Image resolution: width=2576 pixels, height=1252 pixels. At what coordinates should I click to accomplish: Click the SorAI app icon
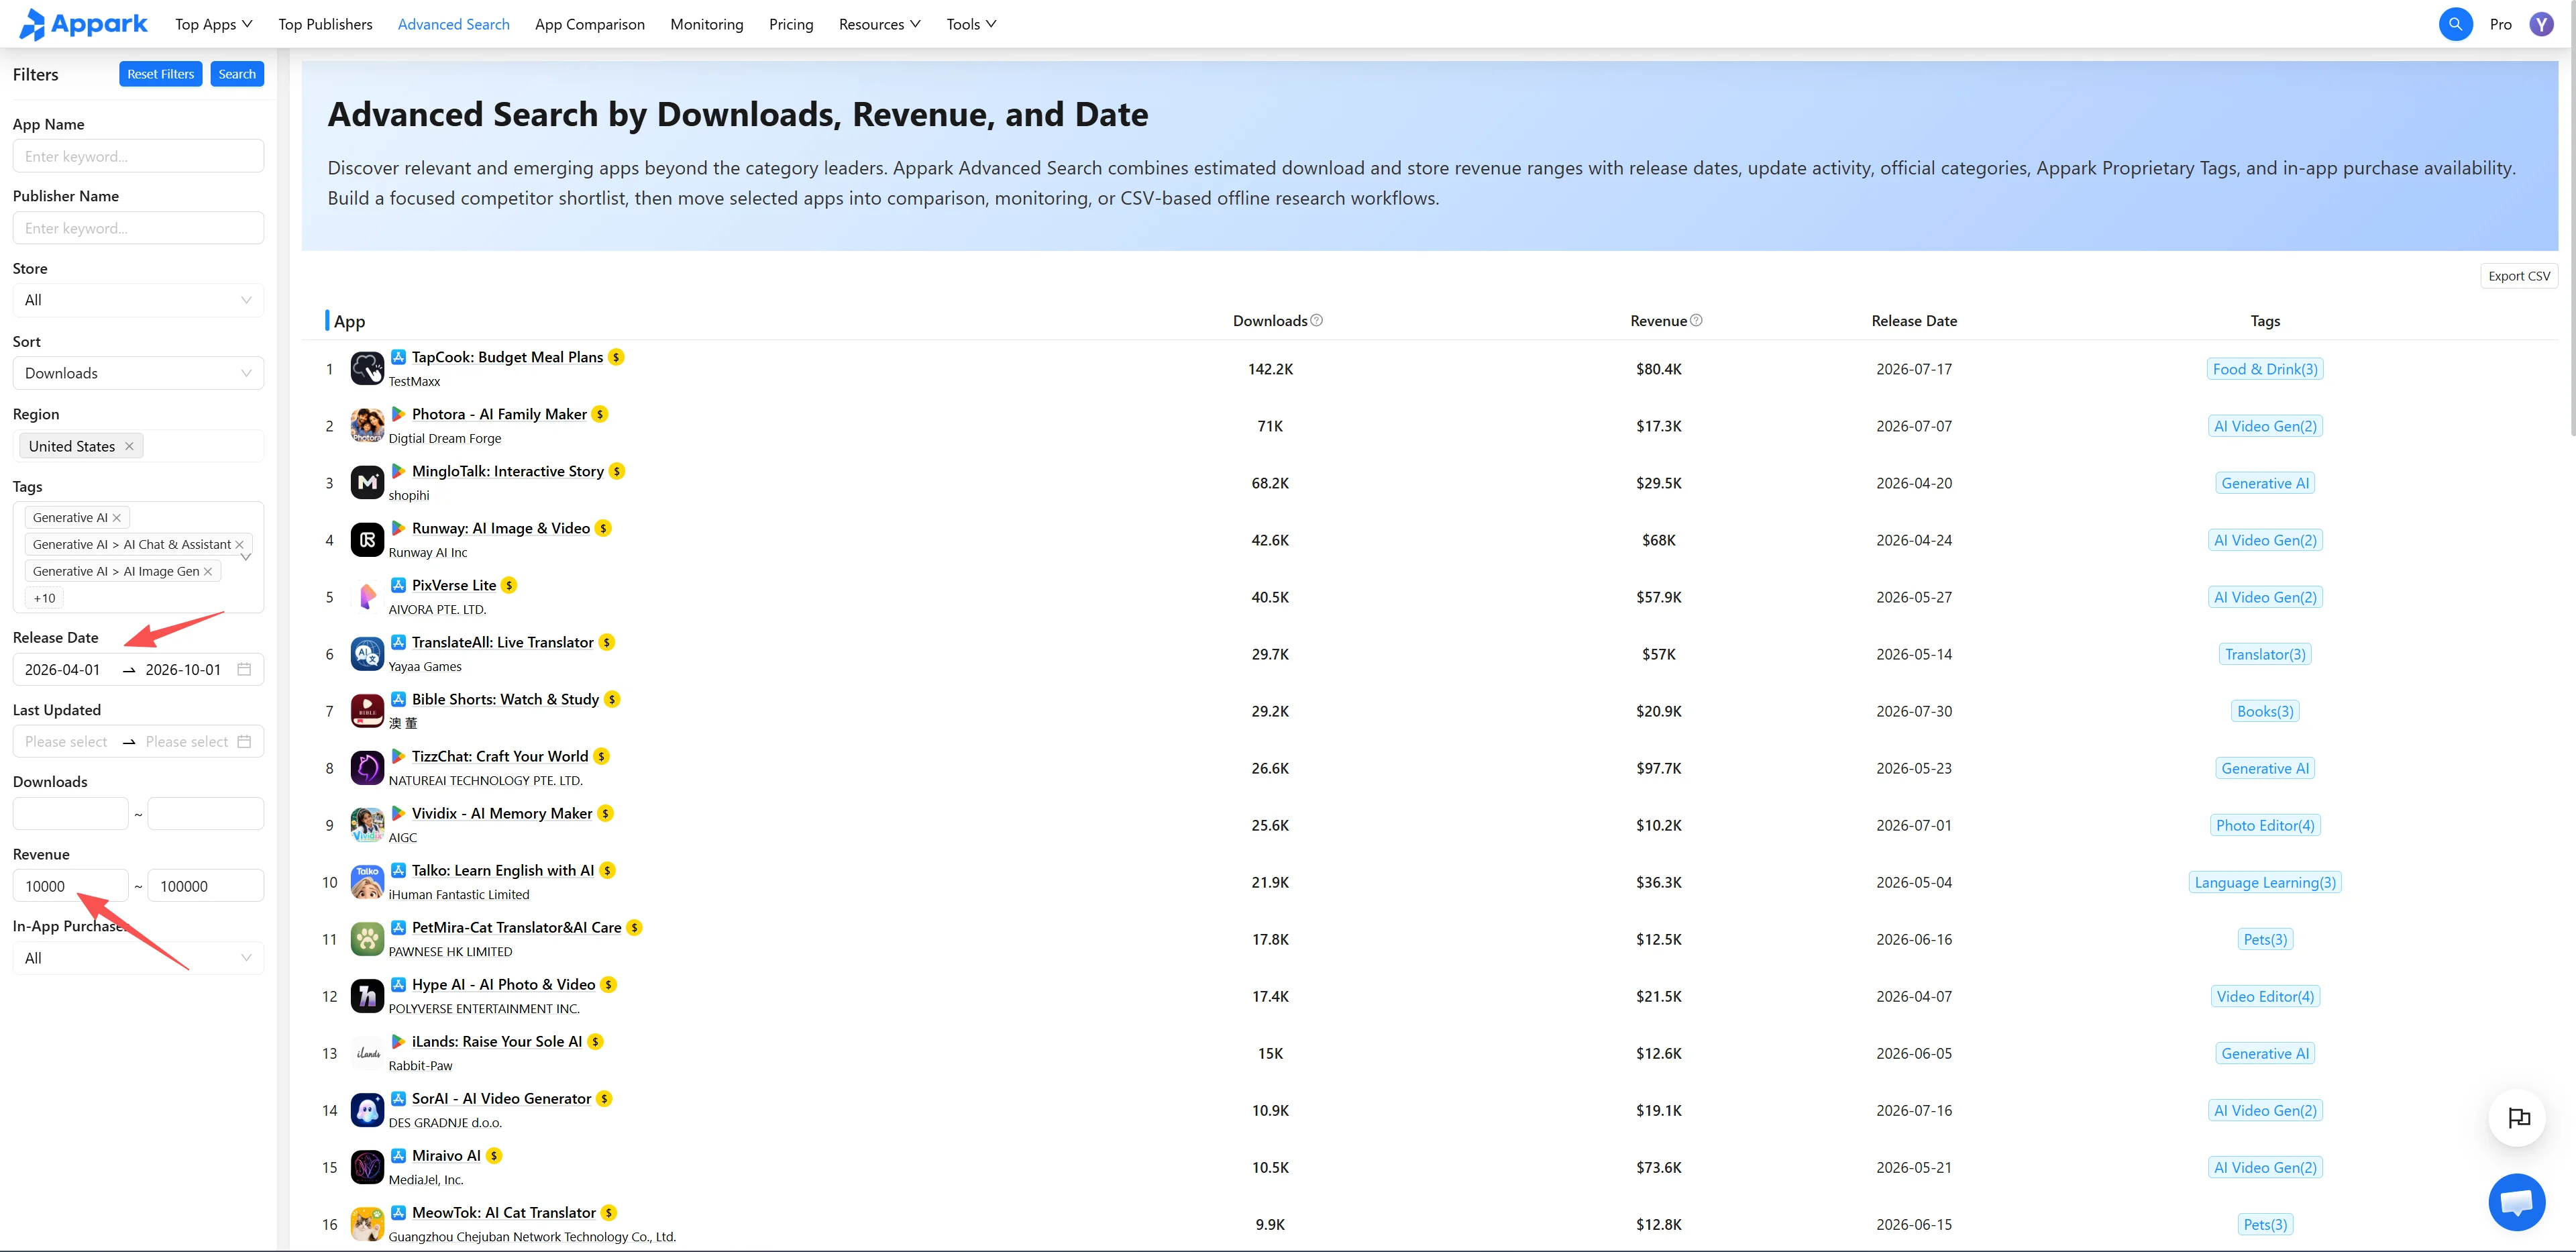[x=367, y=1110]
